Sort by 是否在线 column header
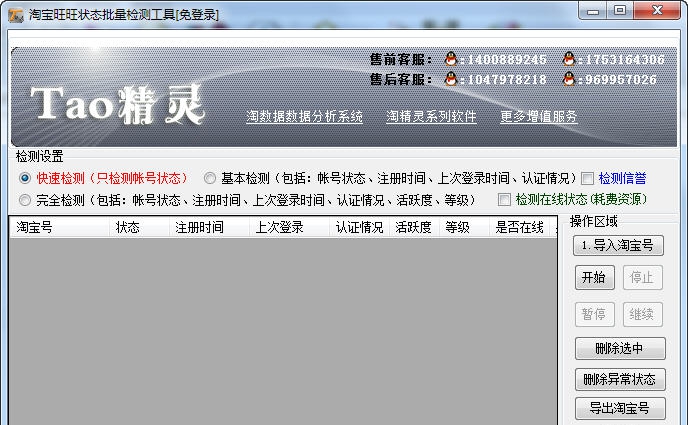Screen dimensions: 688x425 tap(520, 227)
